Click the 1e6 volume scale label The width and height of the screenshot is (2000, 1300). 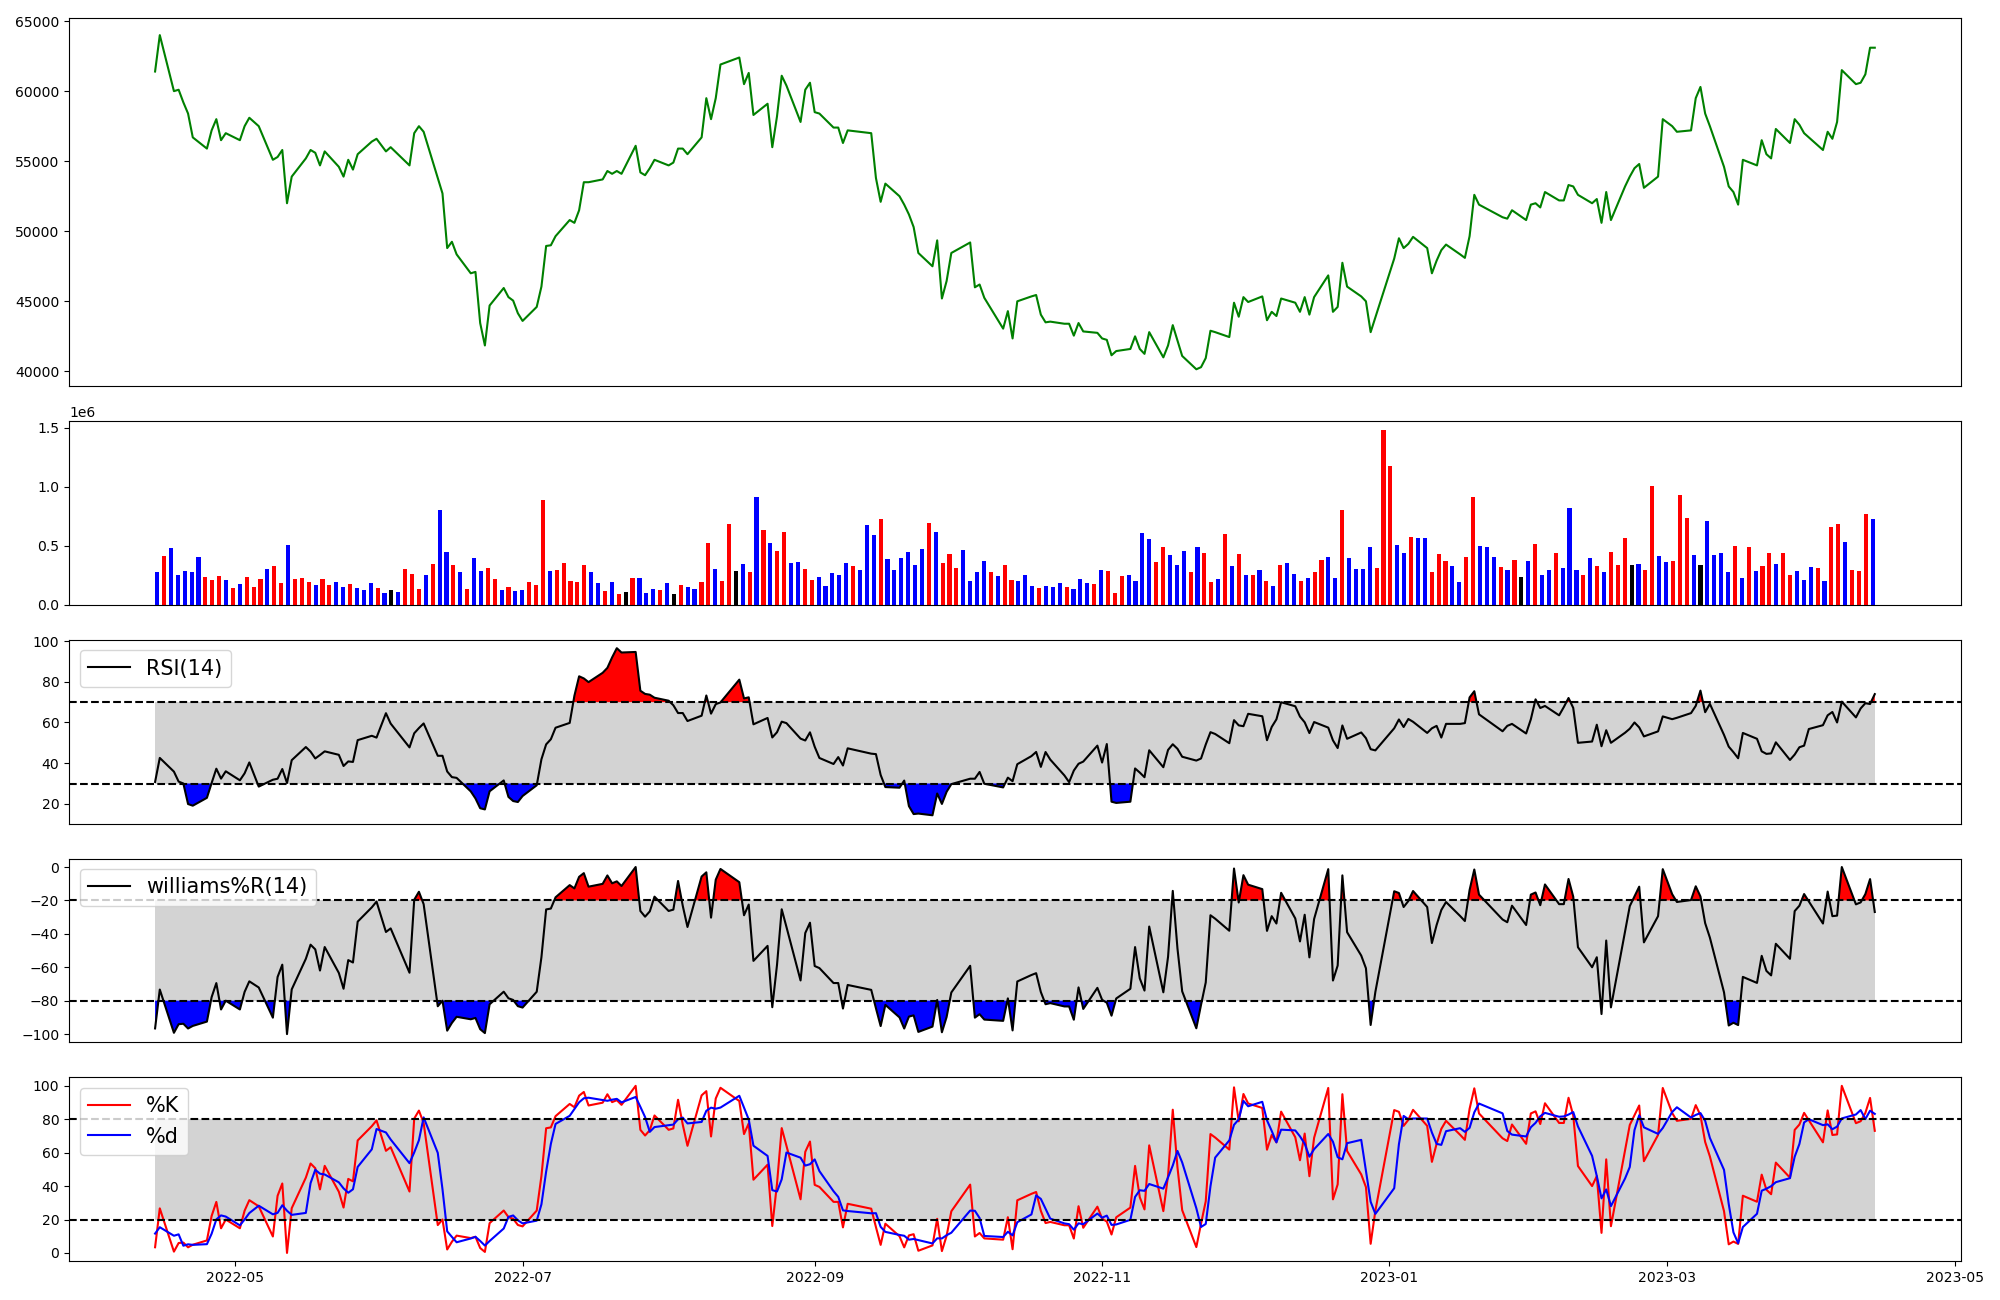[x=83, y=412]
